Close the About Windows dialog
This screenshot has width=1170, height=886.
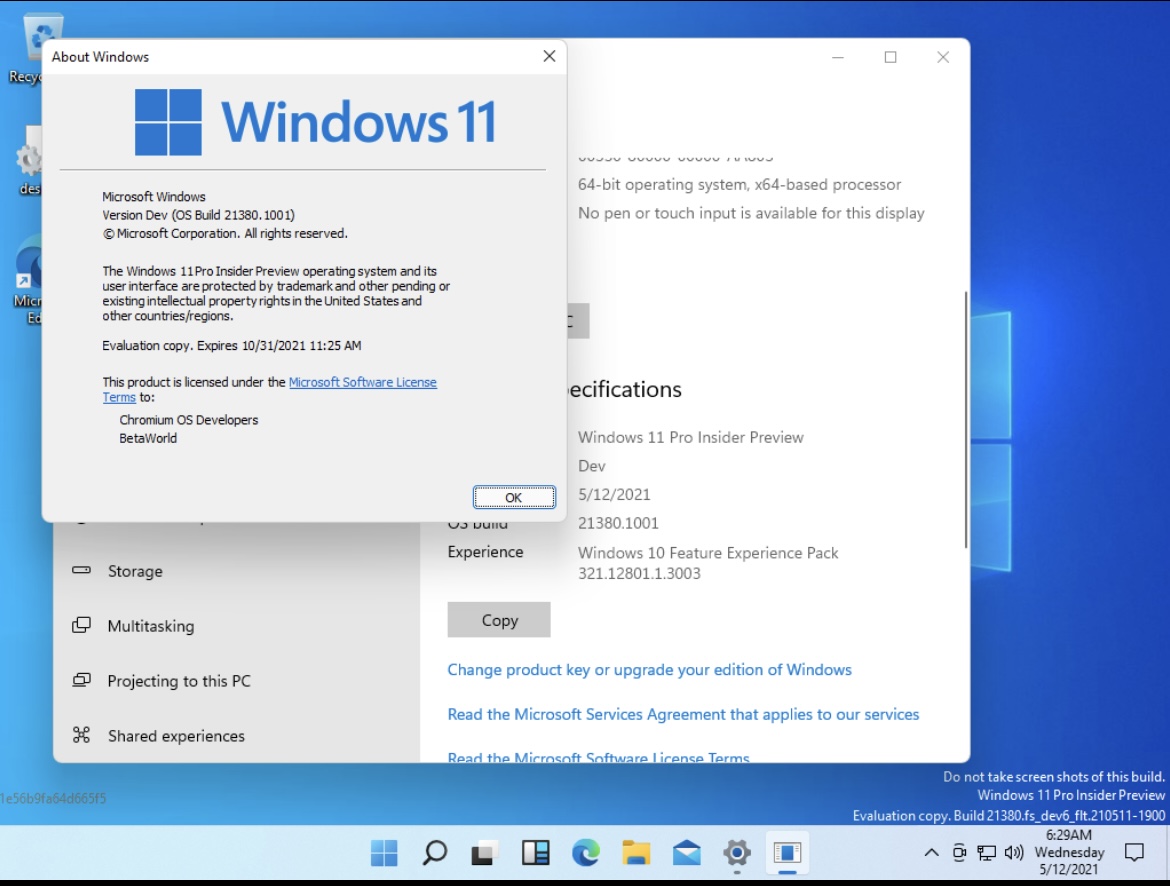click(549, 56)
